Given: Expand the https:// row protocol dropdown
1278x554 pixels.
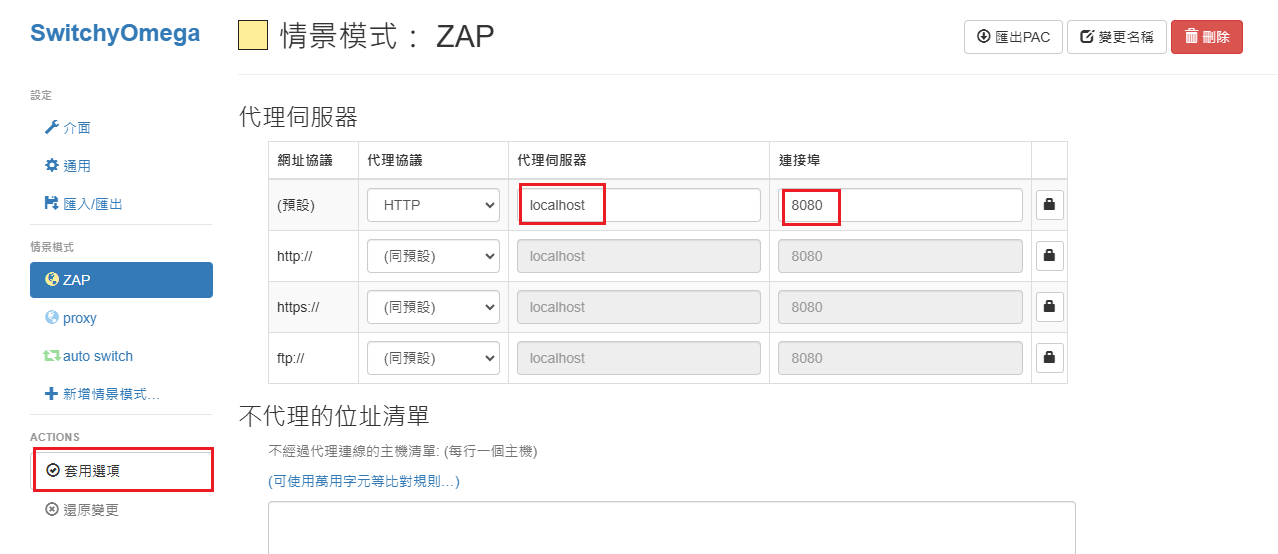Looking at the screenshot, I should click(x=433, y=307).
